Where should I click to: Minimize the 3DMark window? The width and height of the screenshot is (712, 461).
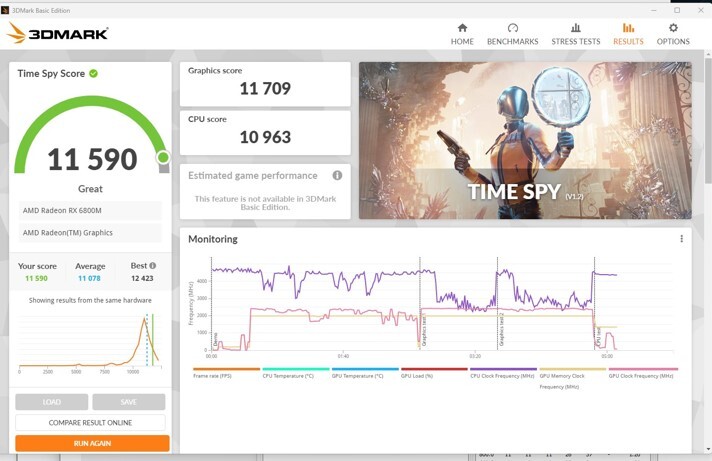coord(654,10)
